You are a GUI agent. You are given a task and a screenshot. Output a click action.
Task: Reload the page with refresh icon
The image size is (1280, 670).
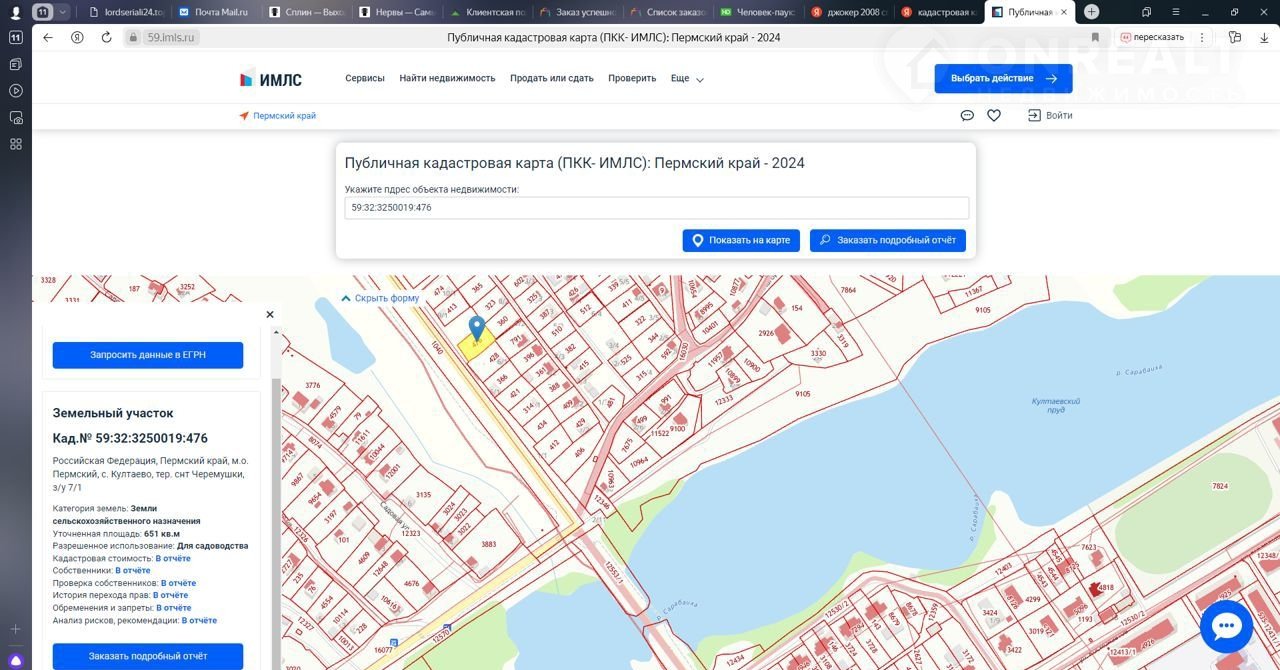pos(106,37)
